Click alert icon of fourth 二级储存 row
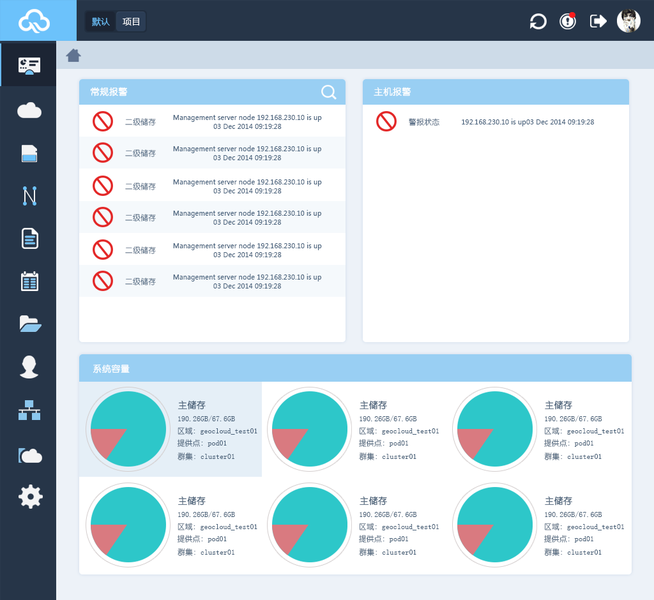Viewport: 654px width, 600px height. (x=103, y=217)
